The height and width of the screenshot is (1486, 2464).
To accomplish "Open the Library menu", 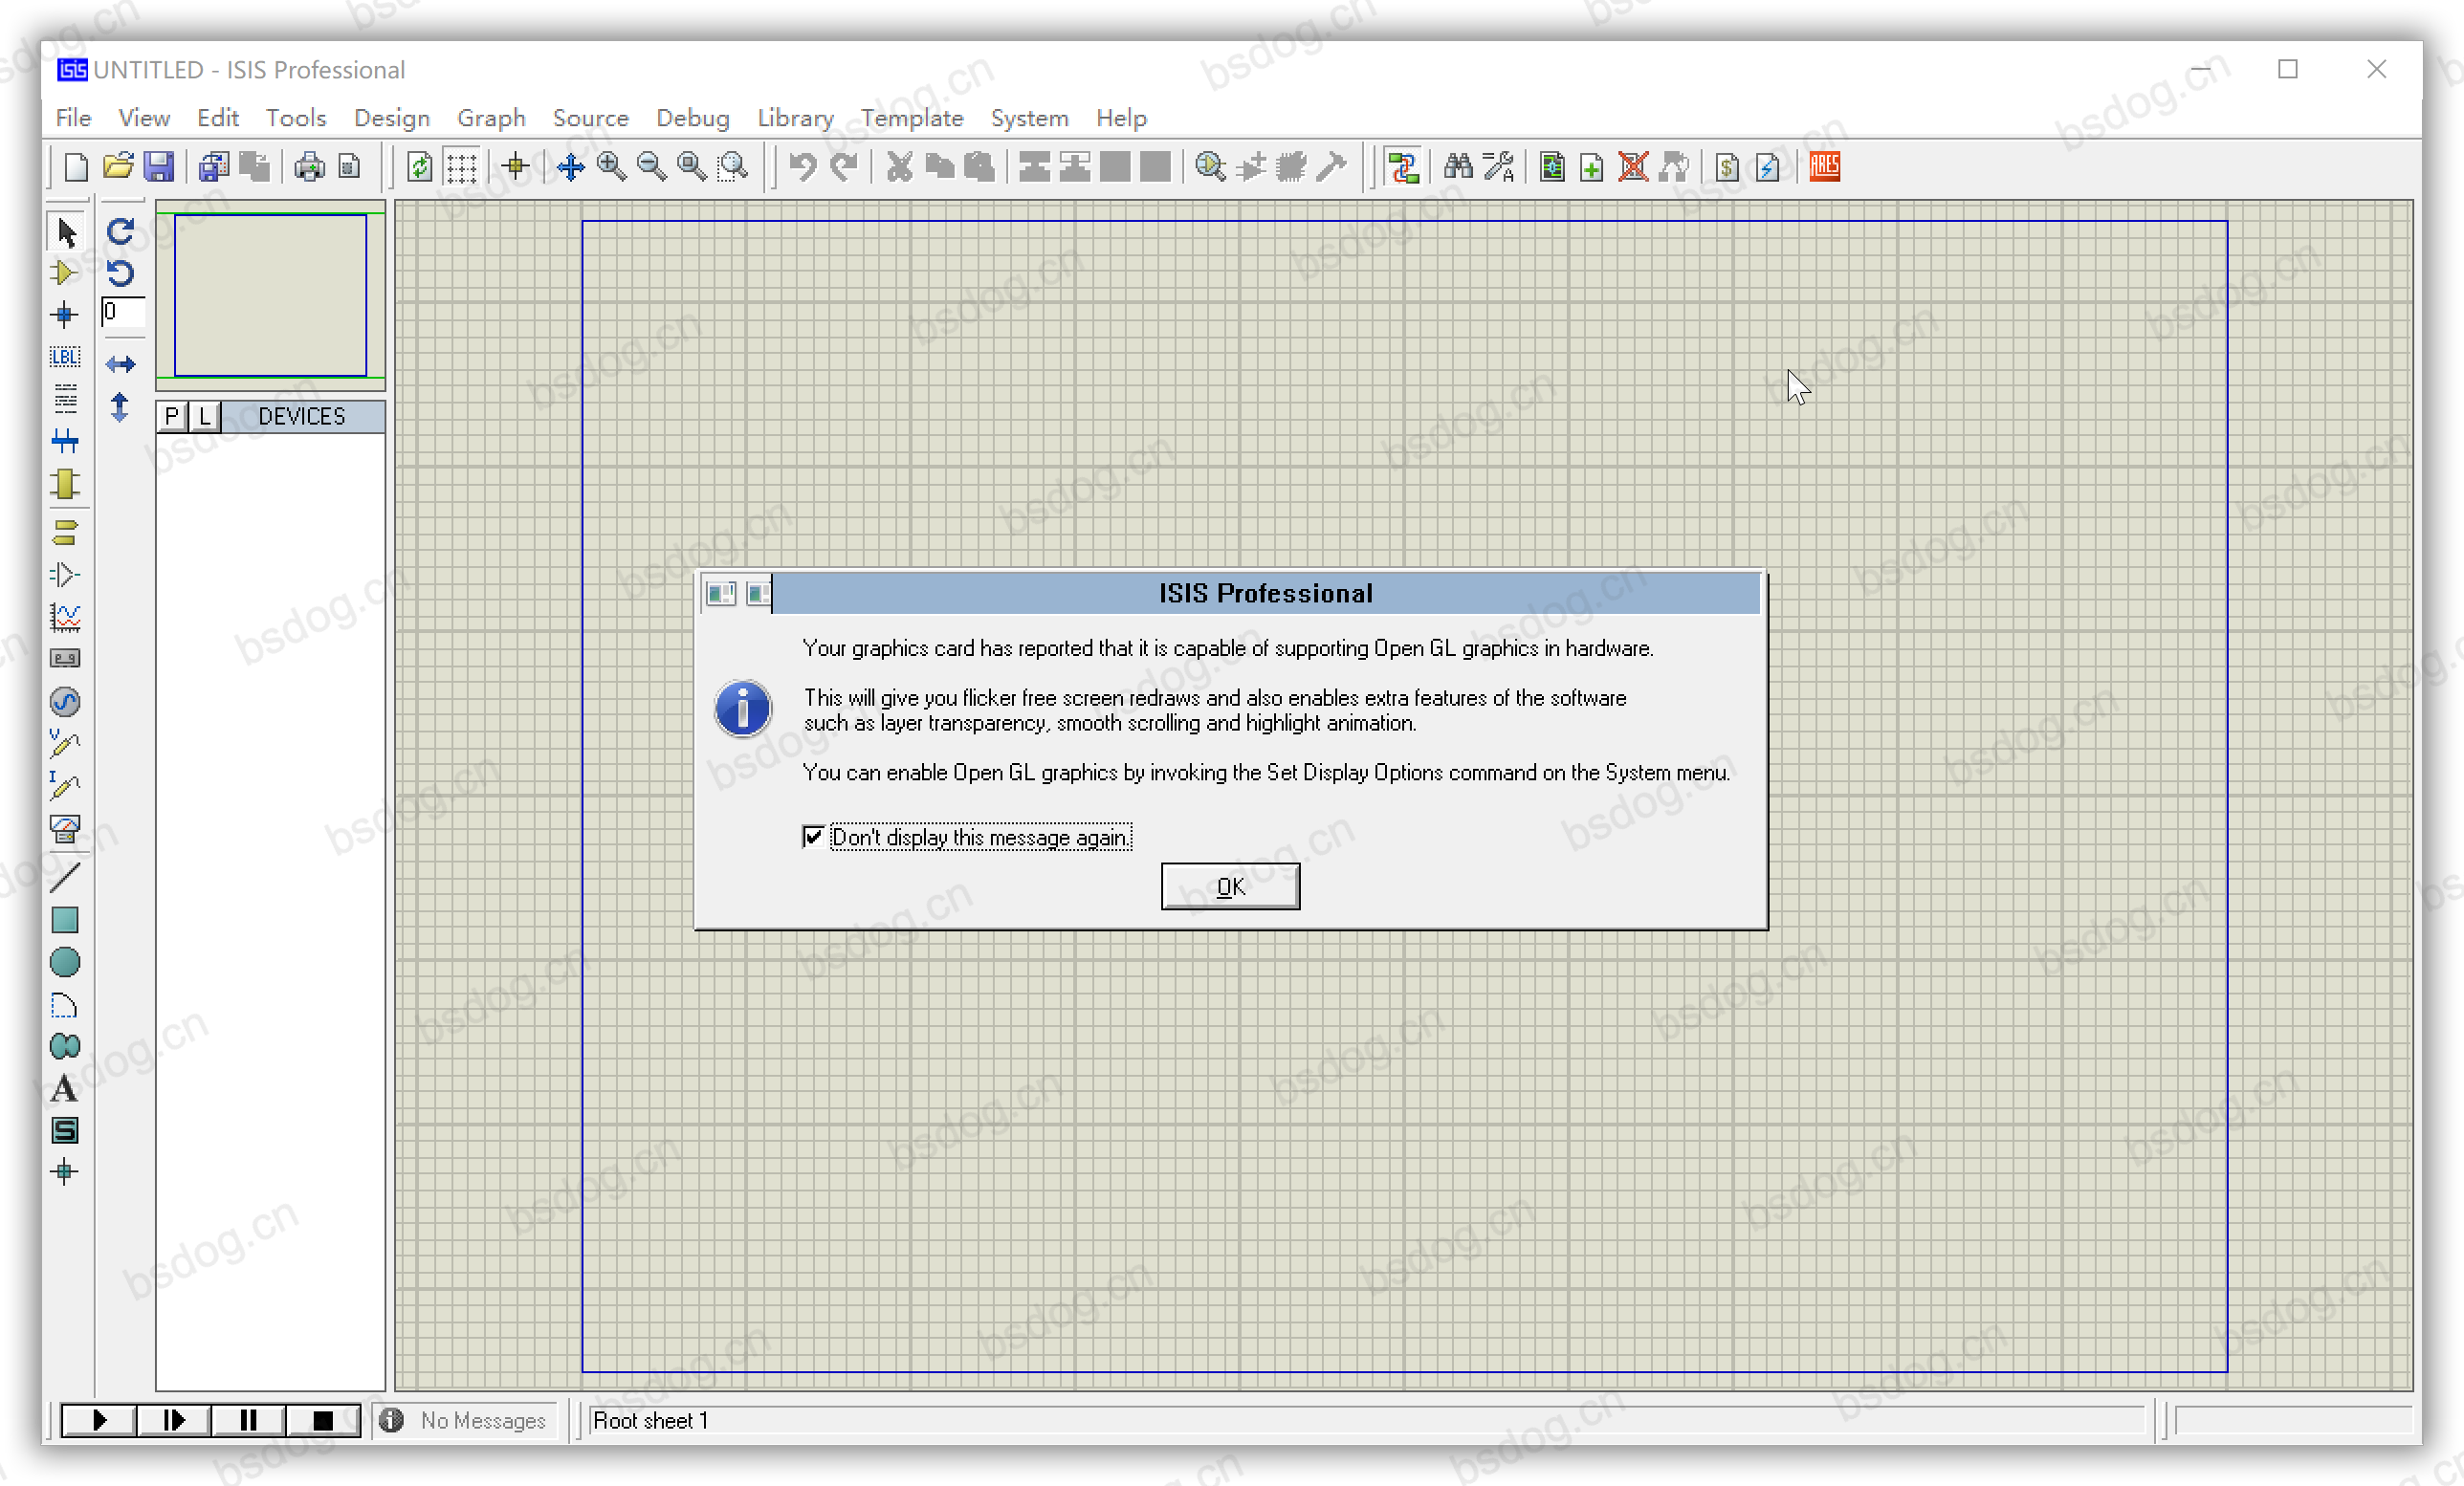I will point(796,118).
